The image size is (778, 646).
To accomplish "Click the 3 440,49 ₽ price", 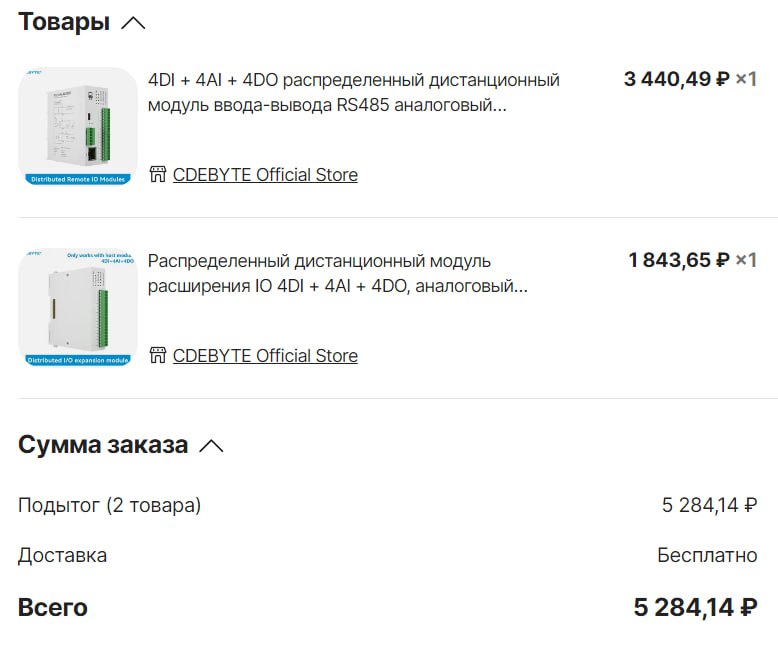I will (677, 79).
